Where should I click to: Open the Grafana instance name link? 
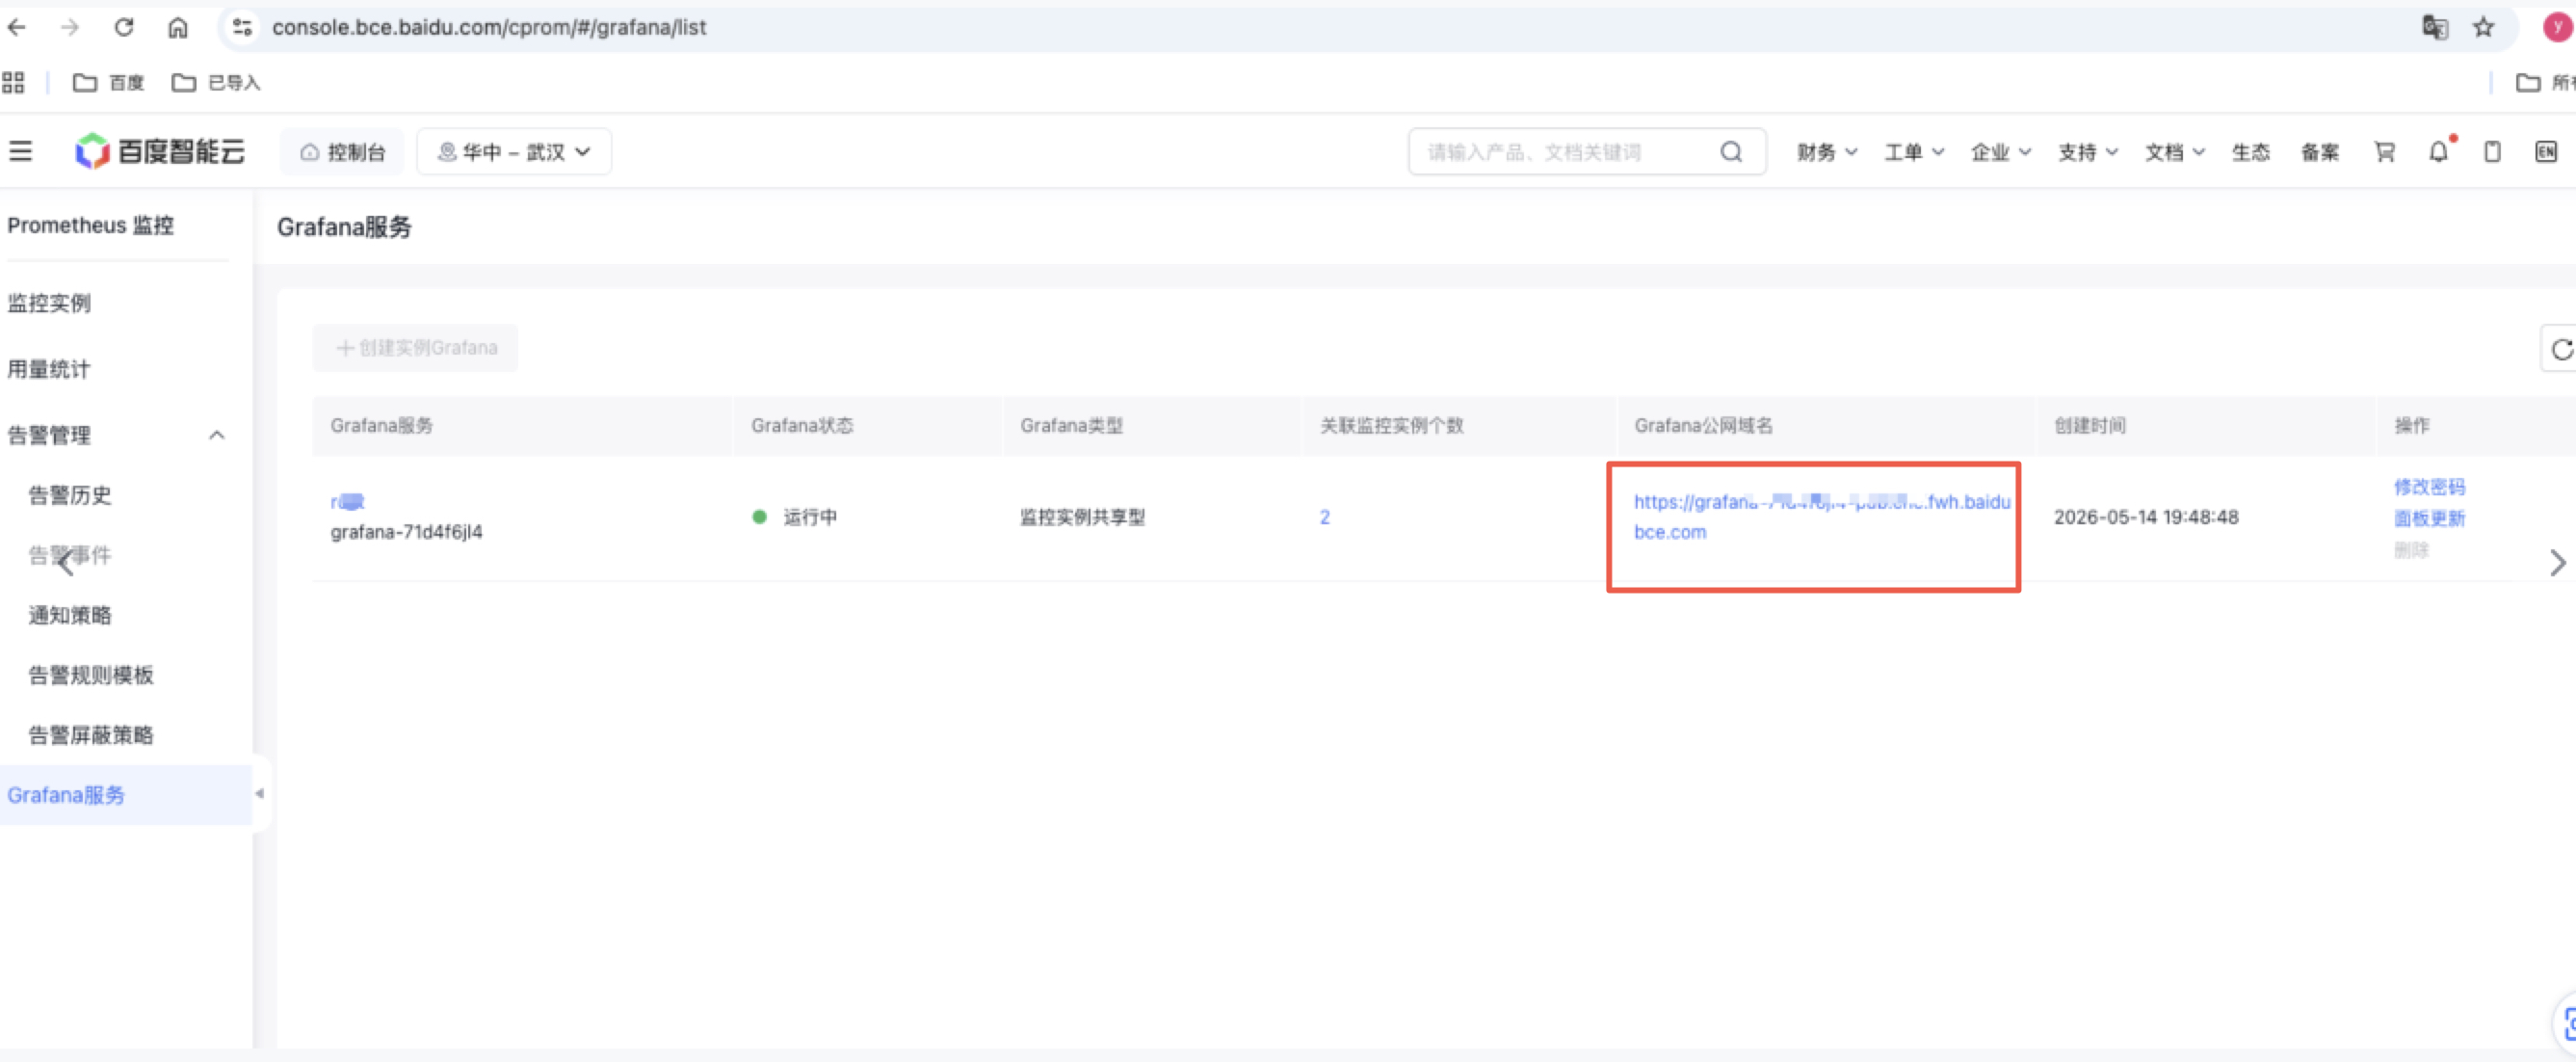coord(347,501)
